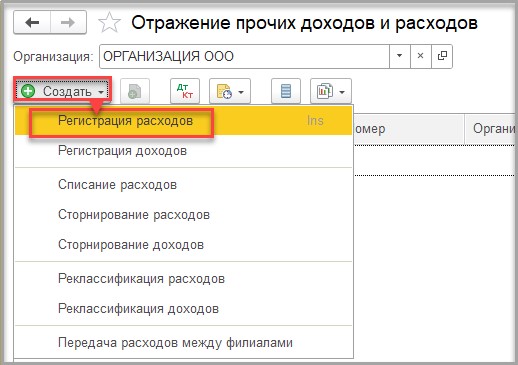This screenshot has height=365, width=518.
Task: Pick Реклассификация доходов
Action: click(184, 309)
